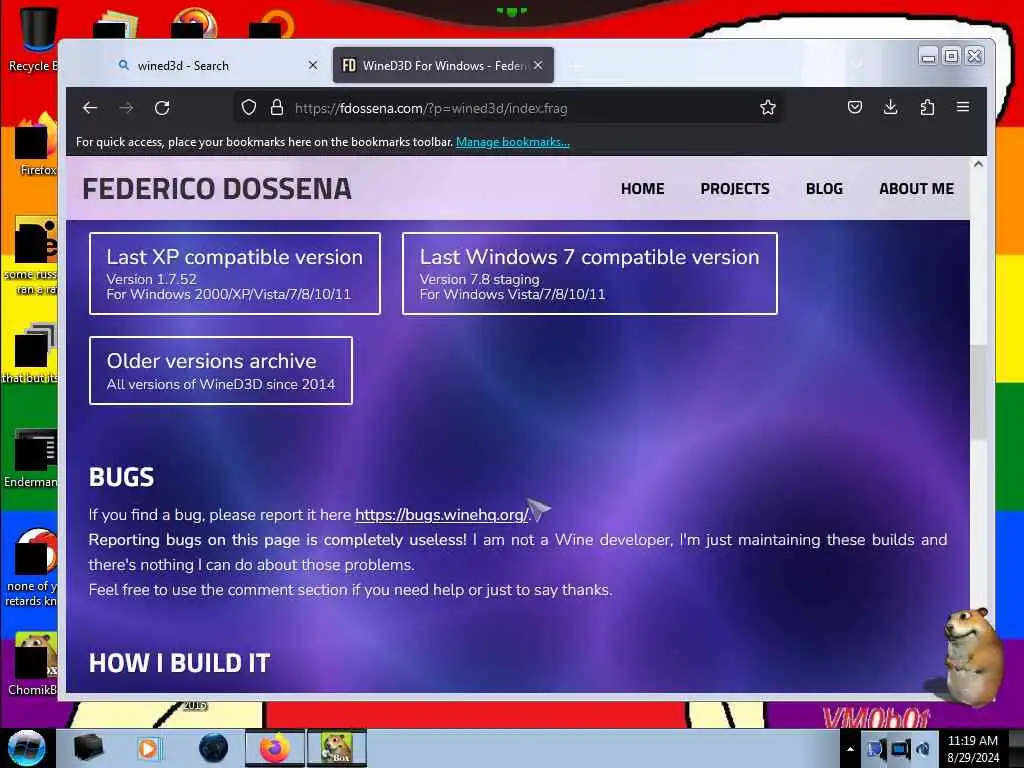Follow the bugs.winehq.org link
The height and width of the screenshot is (768, 1024).
(441, 515)
